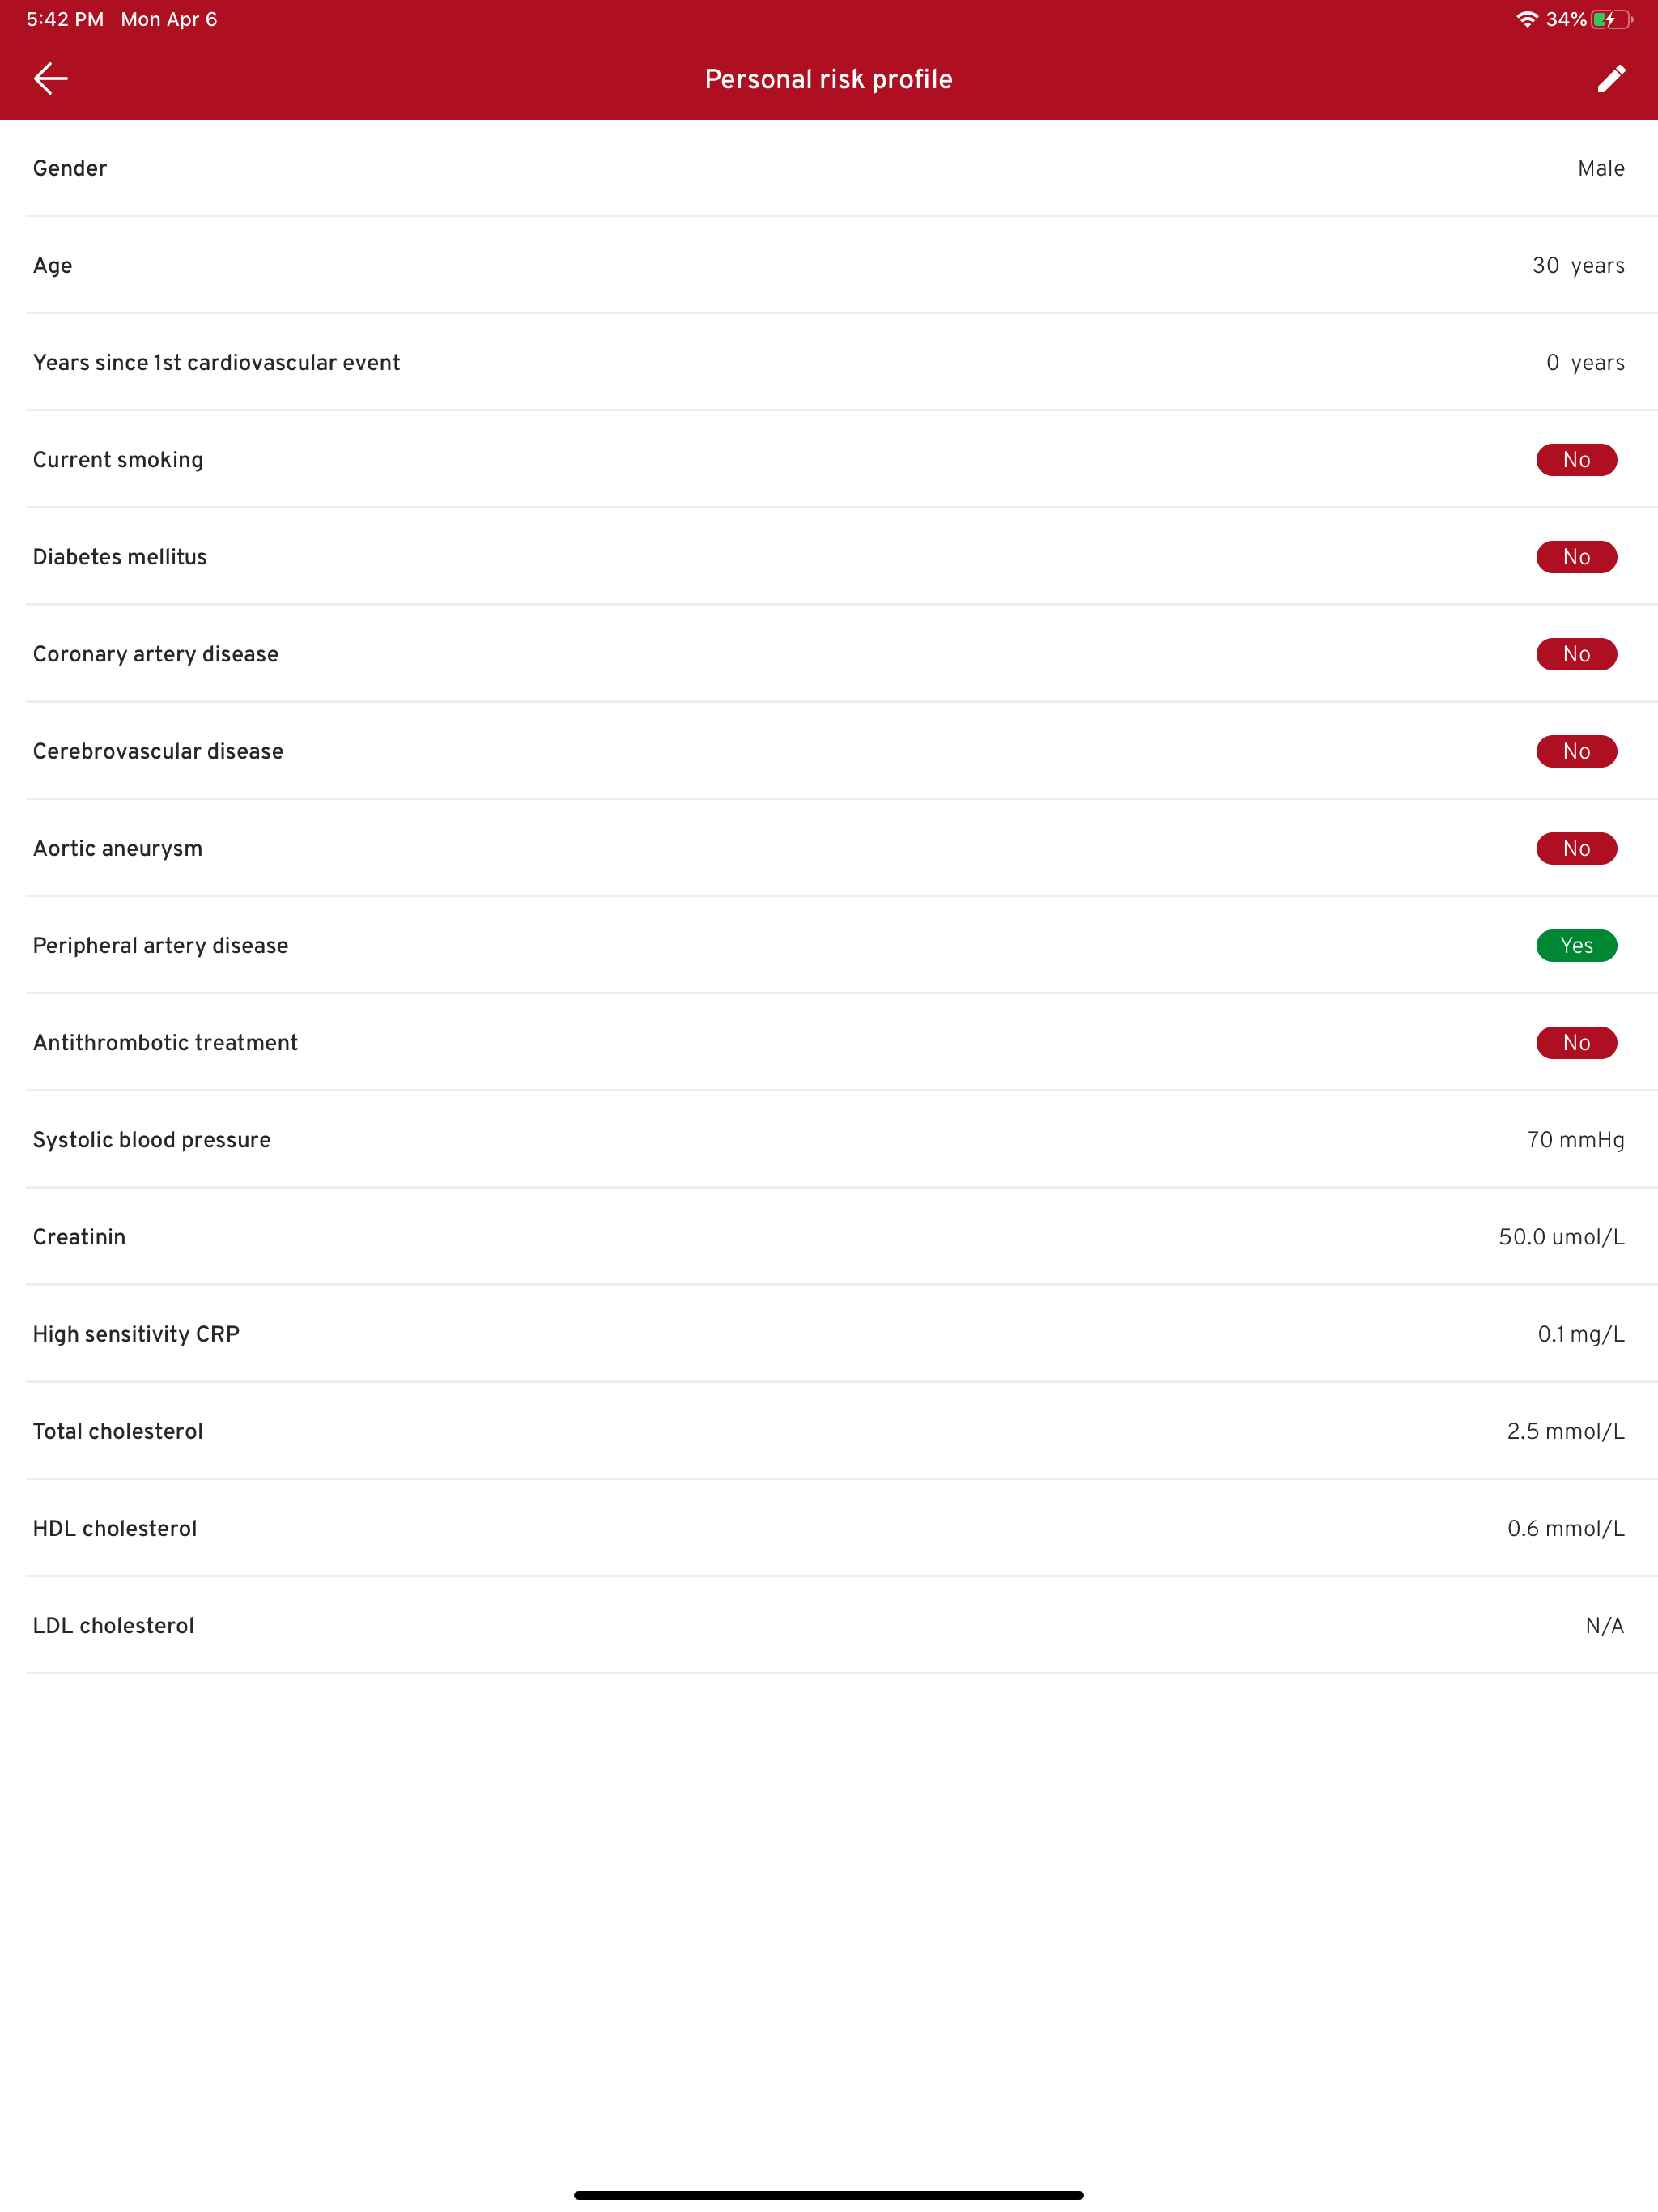Enable Antithrombotic treatment
Screen dimensions: 1658x2212
click(1577, 1042)
